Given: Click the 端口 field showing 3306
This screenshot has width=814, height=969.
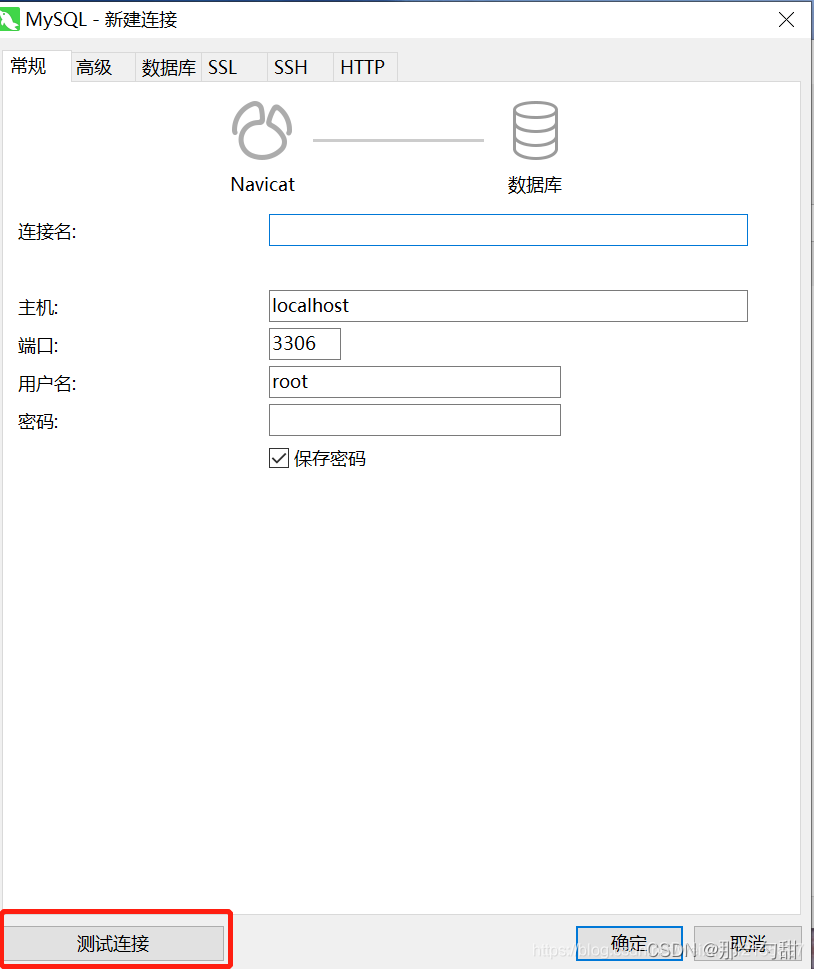Looking at the screenshot, I should (x=305, y=344).
